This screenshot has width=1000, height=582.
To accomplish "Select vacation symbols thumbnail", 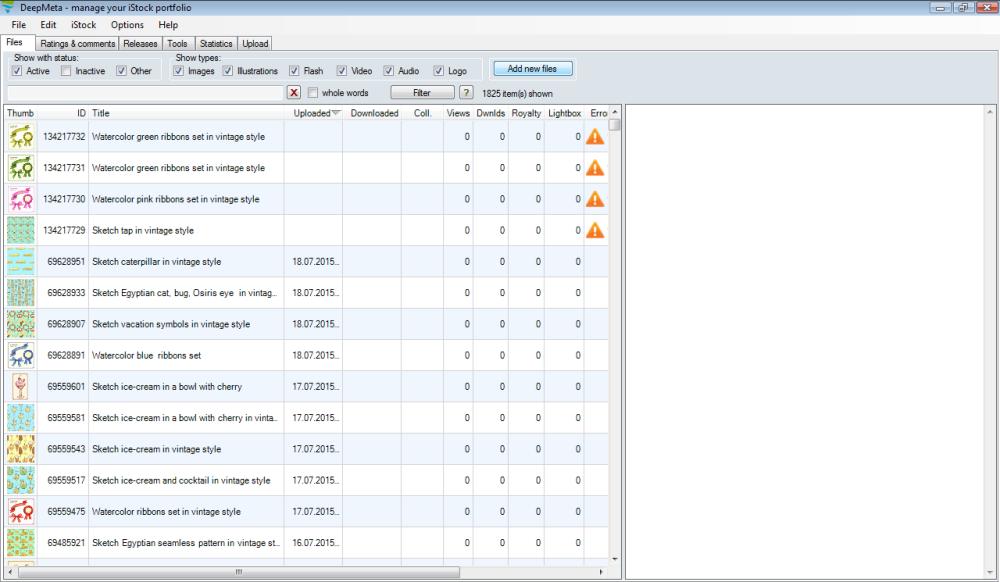I will pyautogui.click(x=21, y=324).
